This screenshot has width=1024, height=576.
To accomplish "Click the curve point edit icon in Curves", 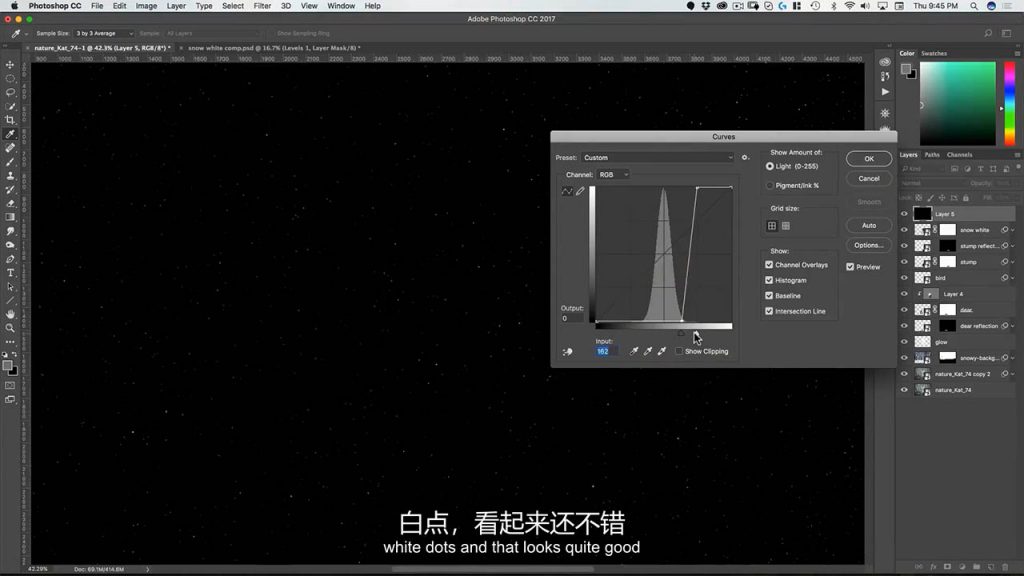I will point(567,191).
